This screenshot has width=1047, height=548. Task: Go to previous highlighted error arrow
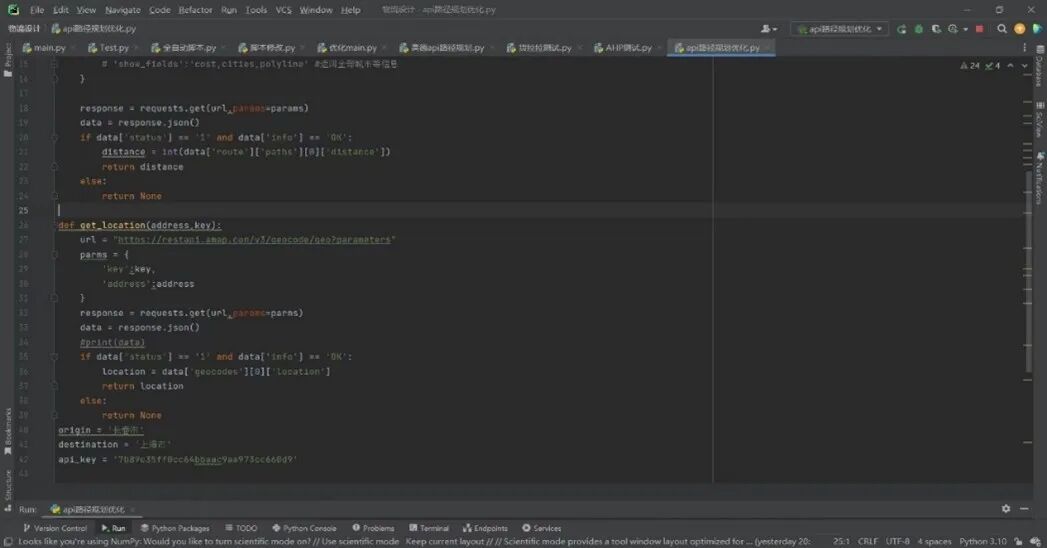point(1010,65)
